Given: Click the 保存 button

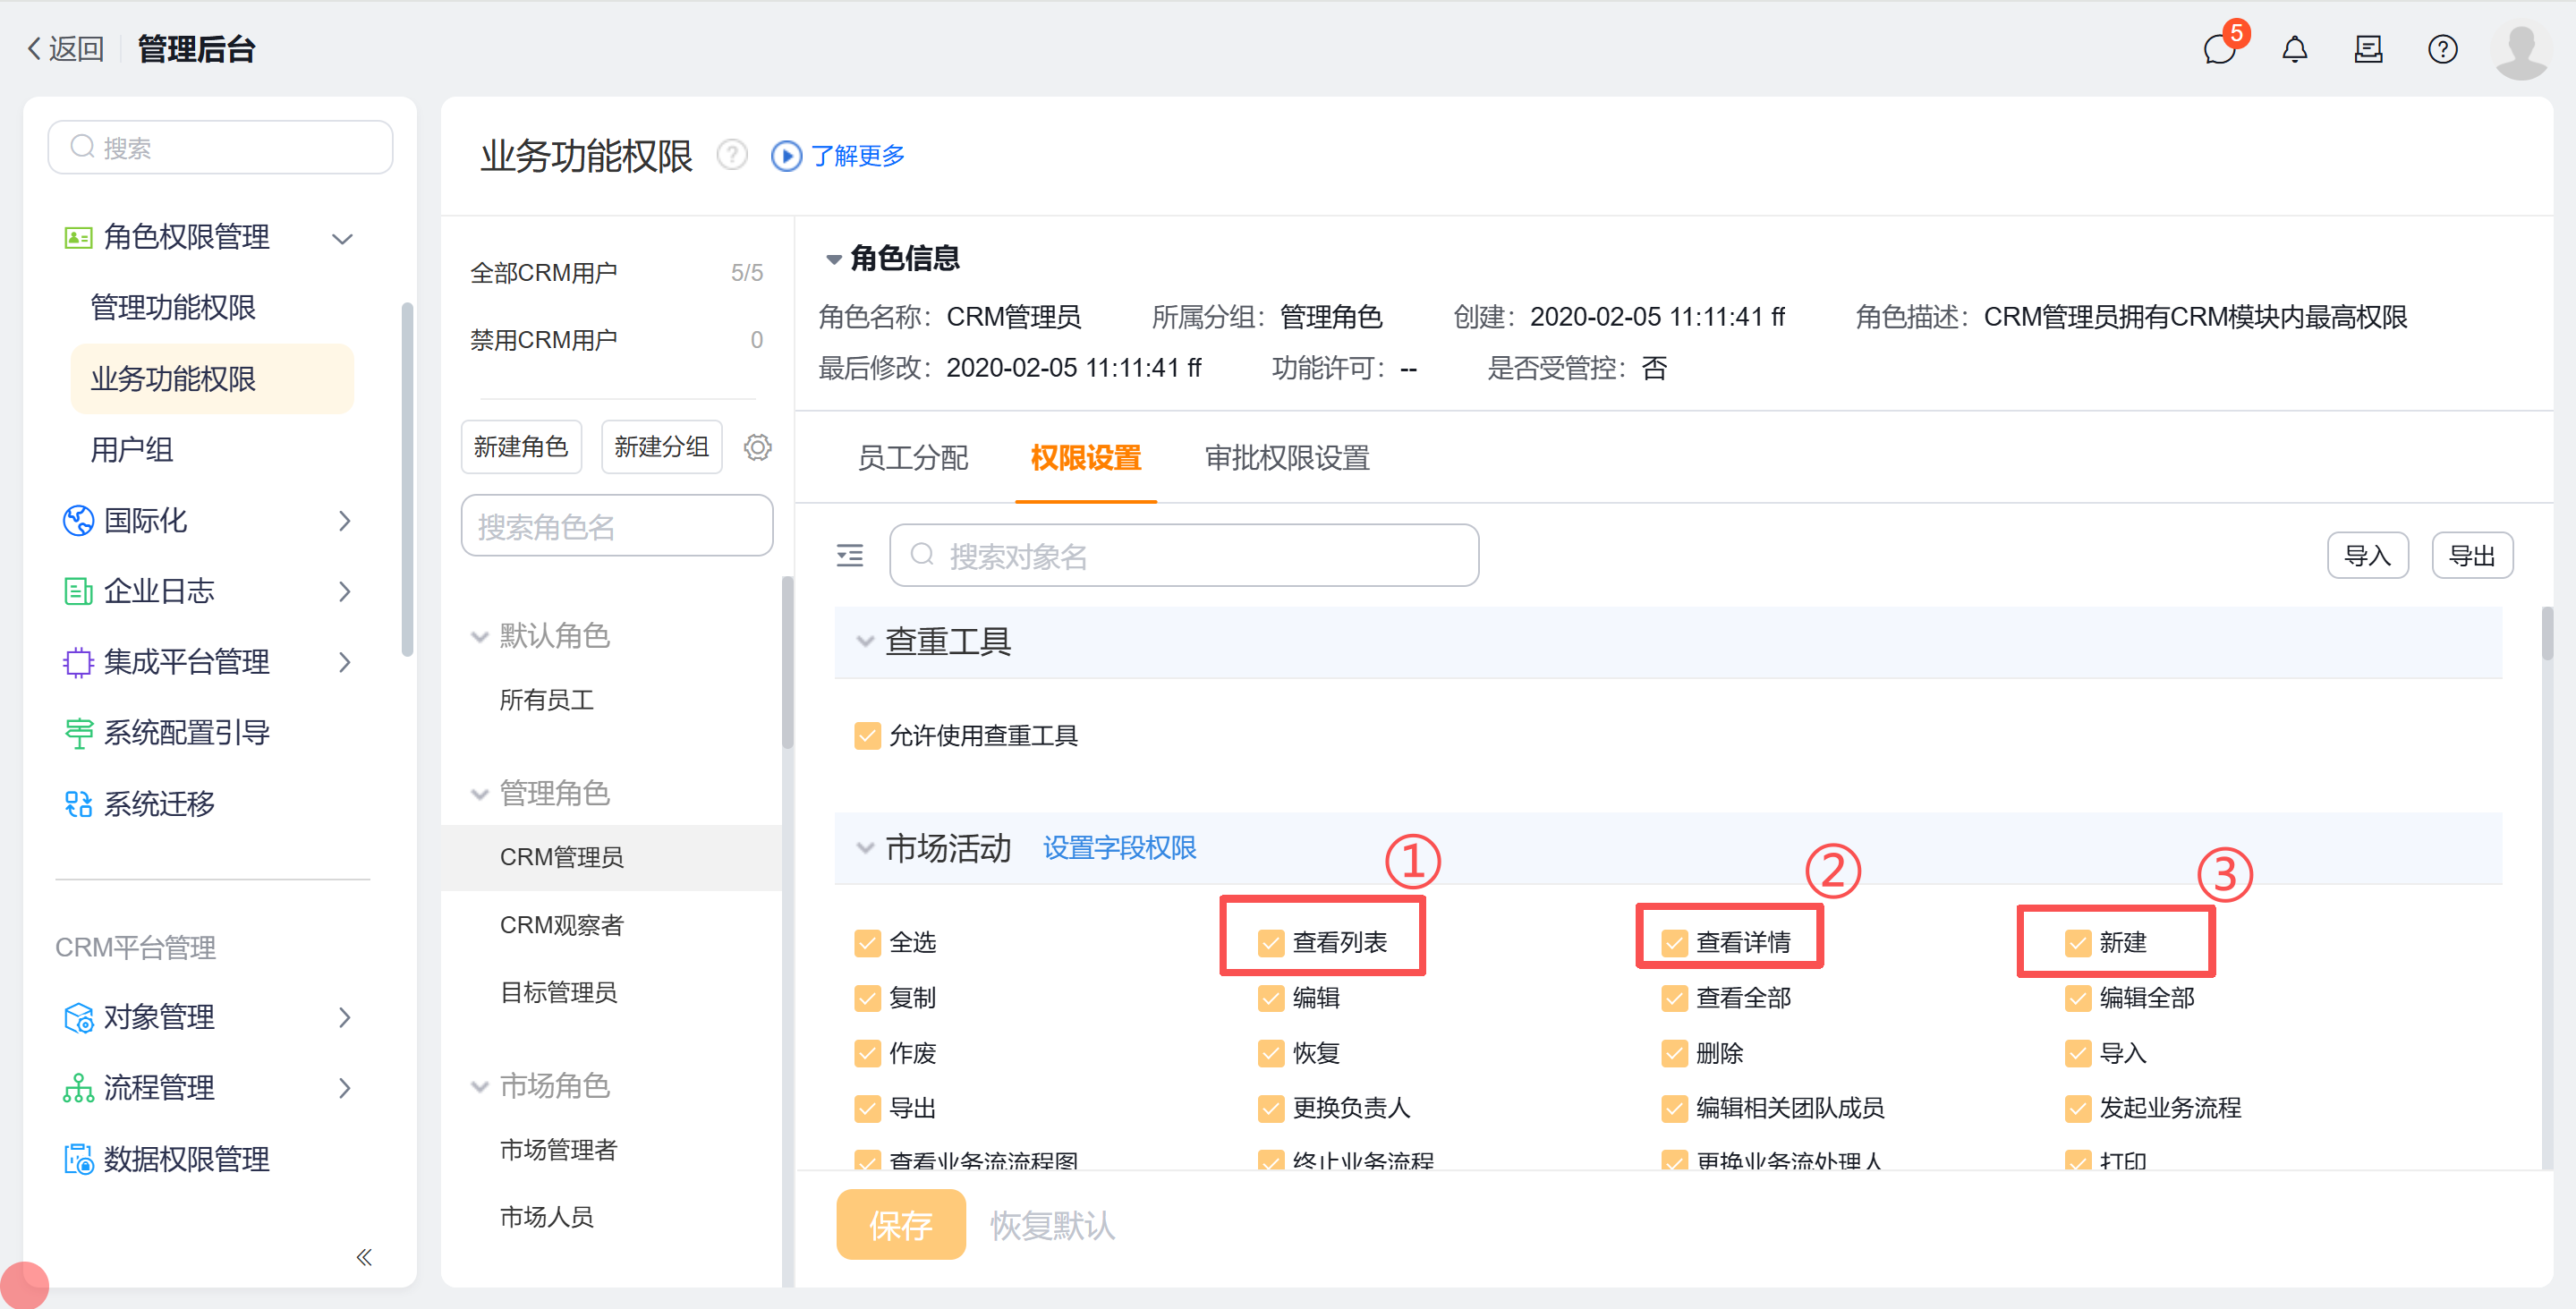Looking at the screenshot, I should click(900, 1224).
